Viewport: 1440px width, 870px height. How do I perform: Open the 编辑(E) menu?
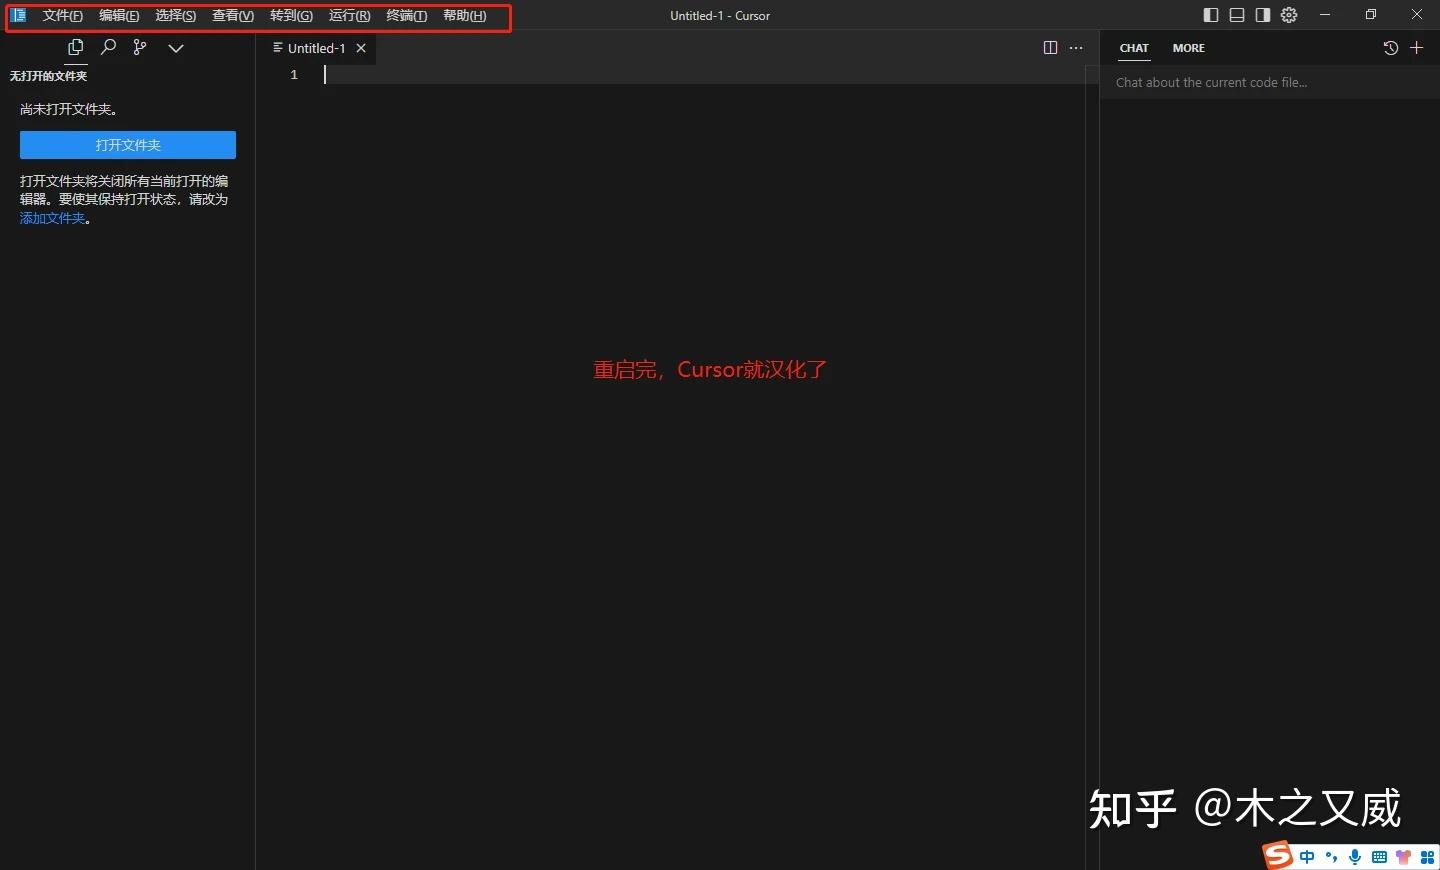point(119,16)
